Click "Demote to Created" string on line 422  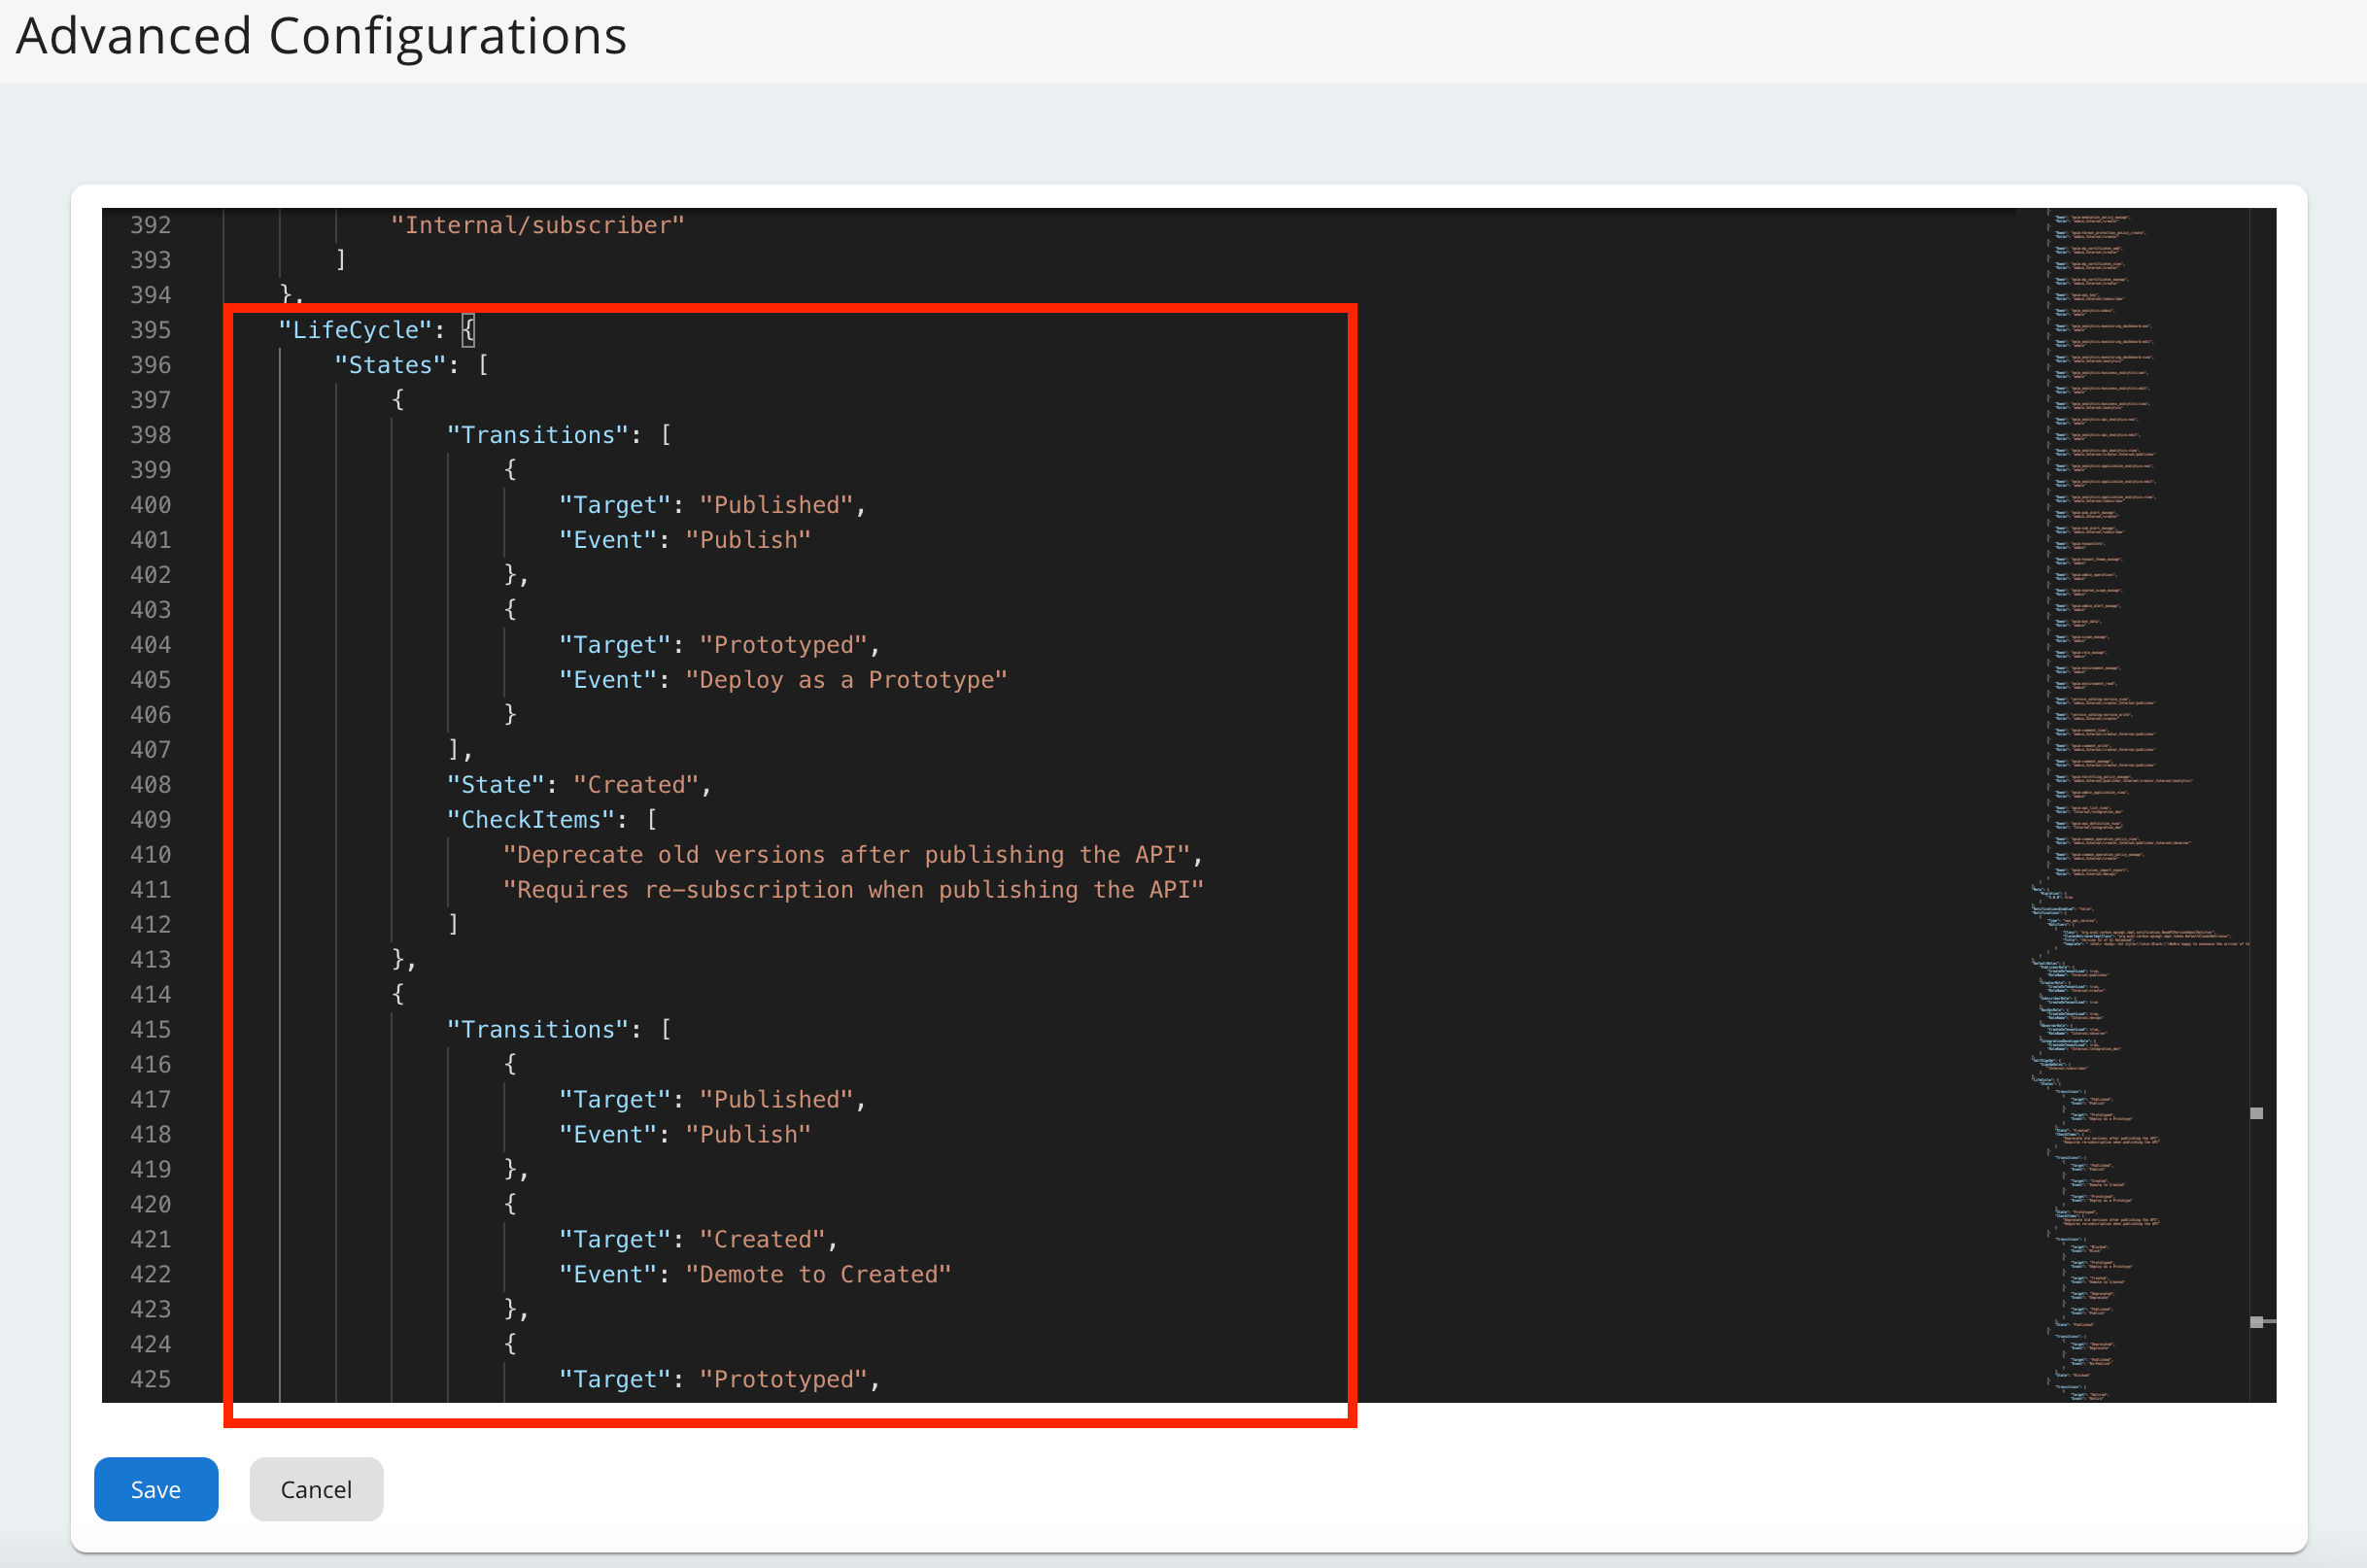click(818, 1274)
